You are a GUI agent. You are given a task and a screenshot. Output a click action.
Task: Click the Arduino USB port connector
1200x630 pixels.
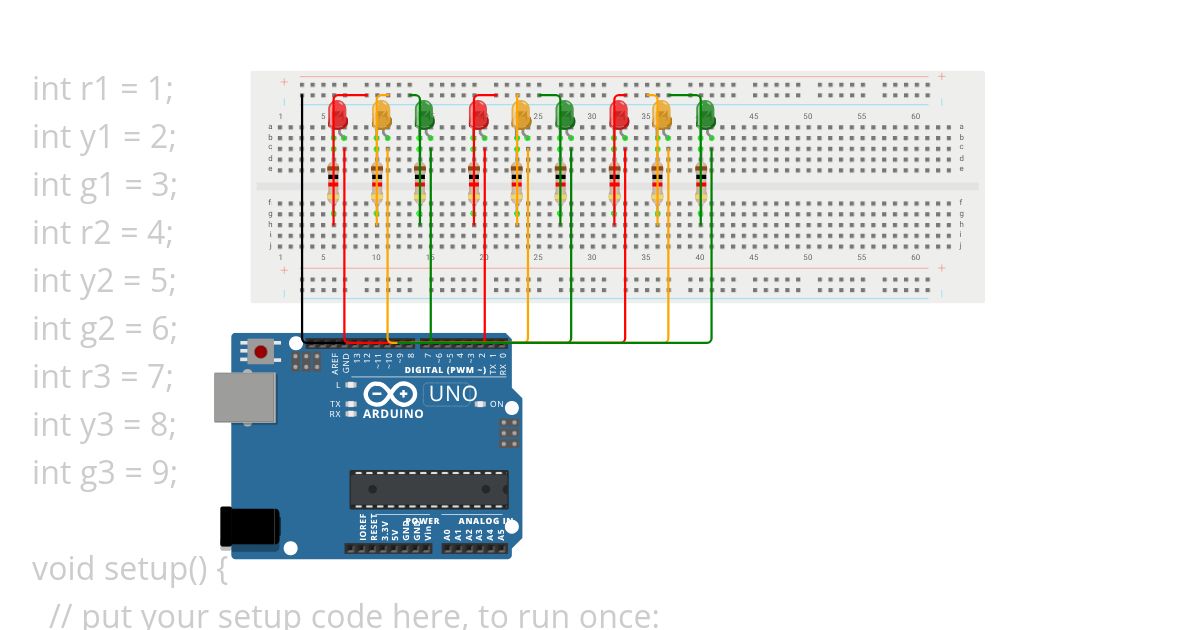point(245,397)
